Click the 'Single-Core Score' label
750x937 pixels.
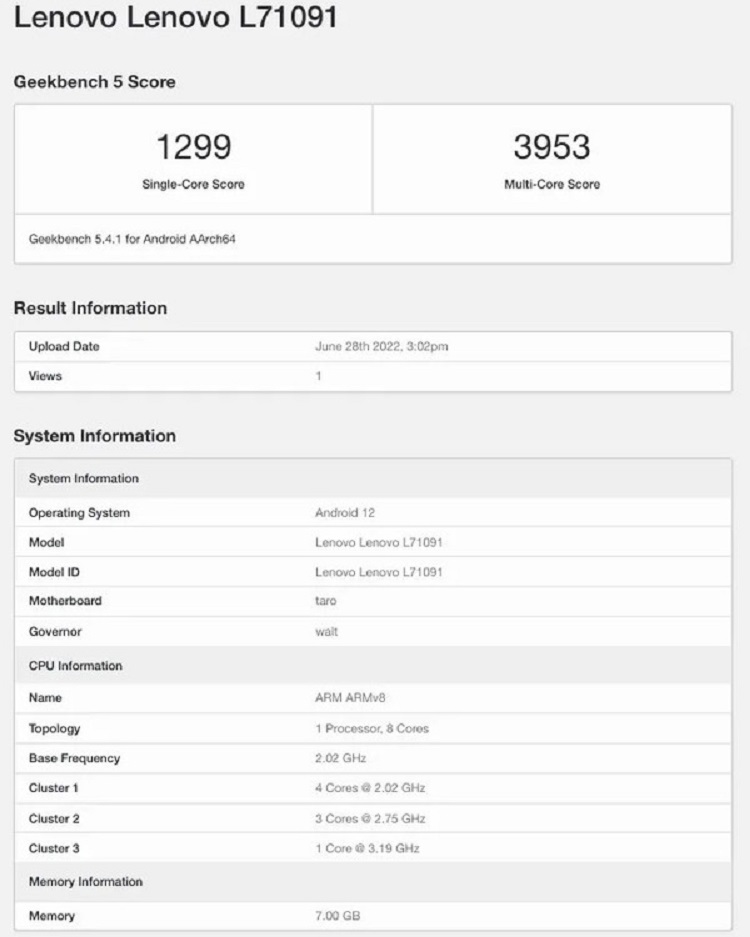click(194, 184)
